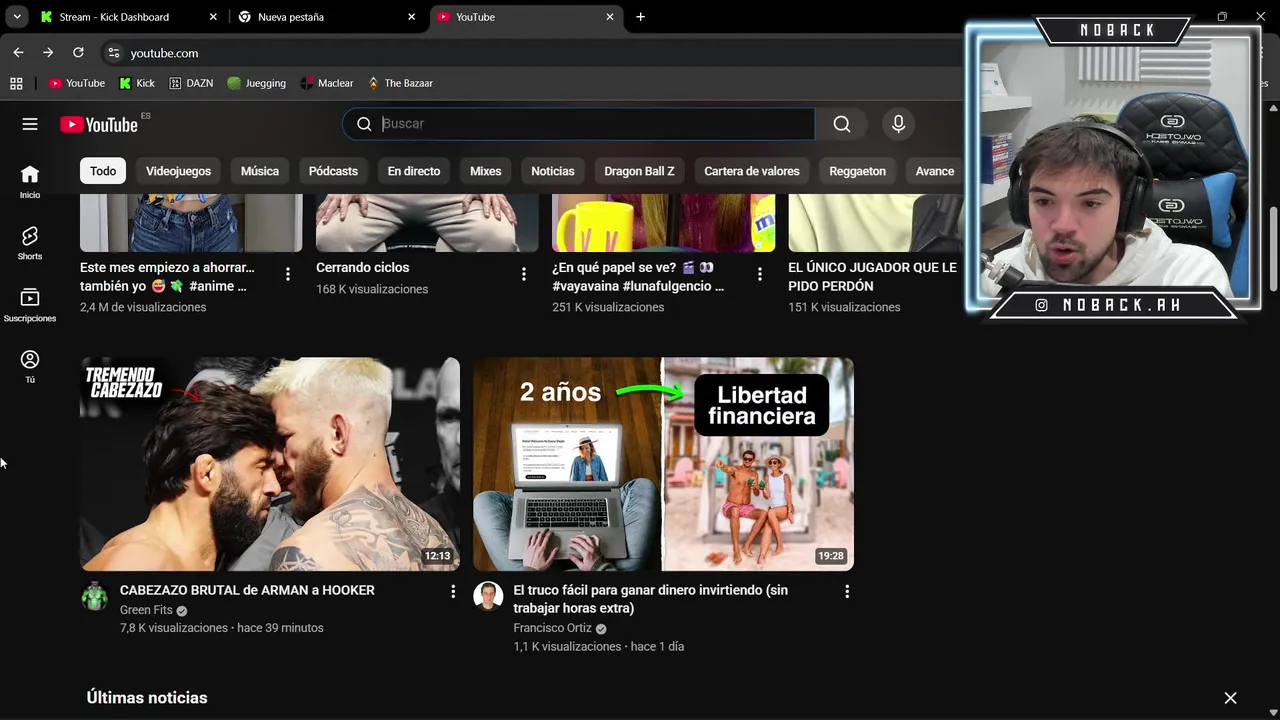Open Green Fits channel name

pyautogui.click(x=146, y=610)
